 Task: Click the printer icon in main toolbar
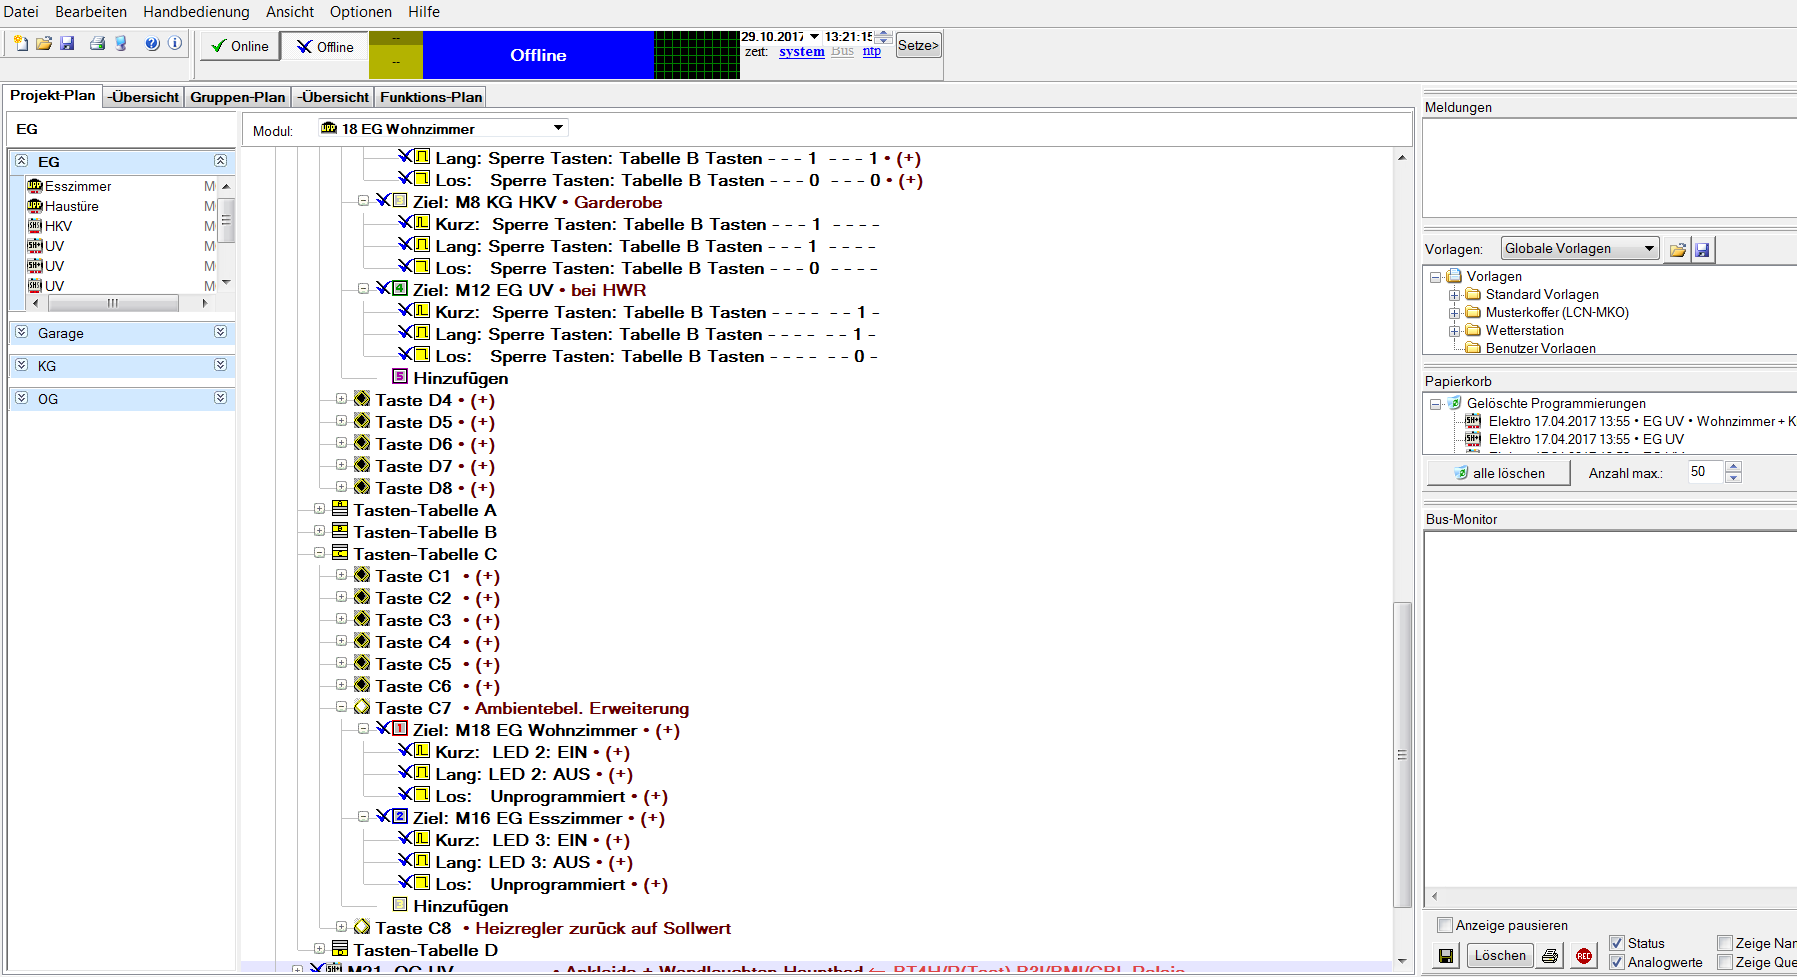pyautogui.click(x=97, y=44)
